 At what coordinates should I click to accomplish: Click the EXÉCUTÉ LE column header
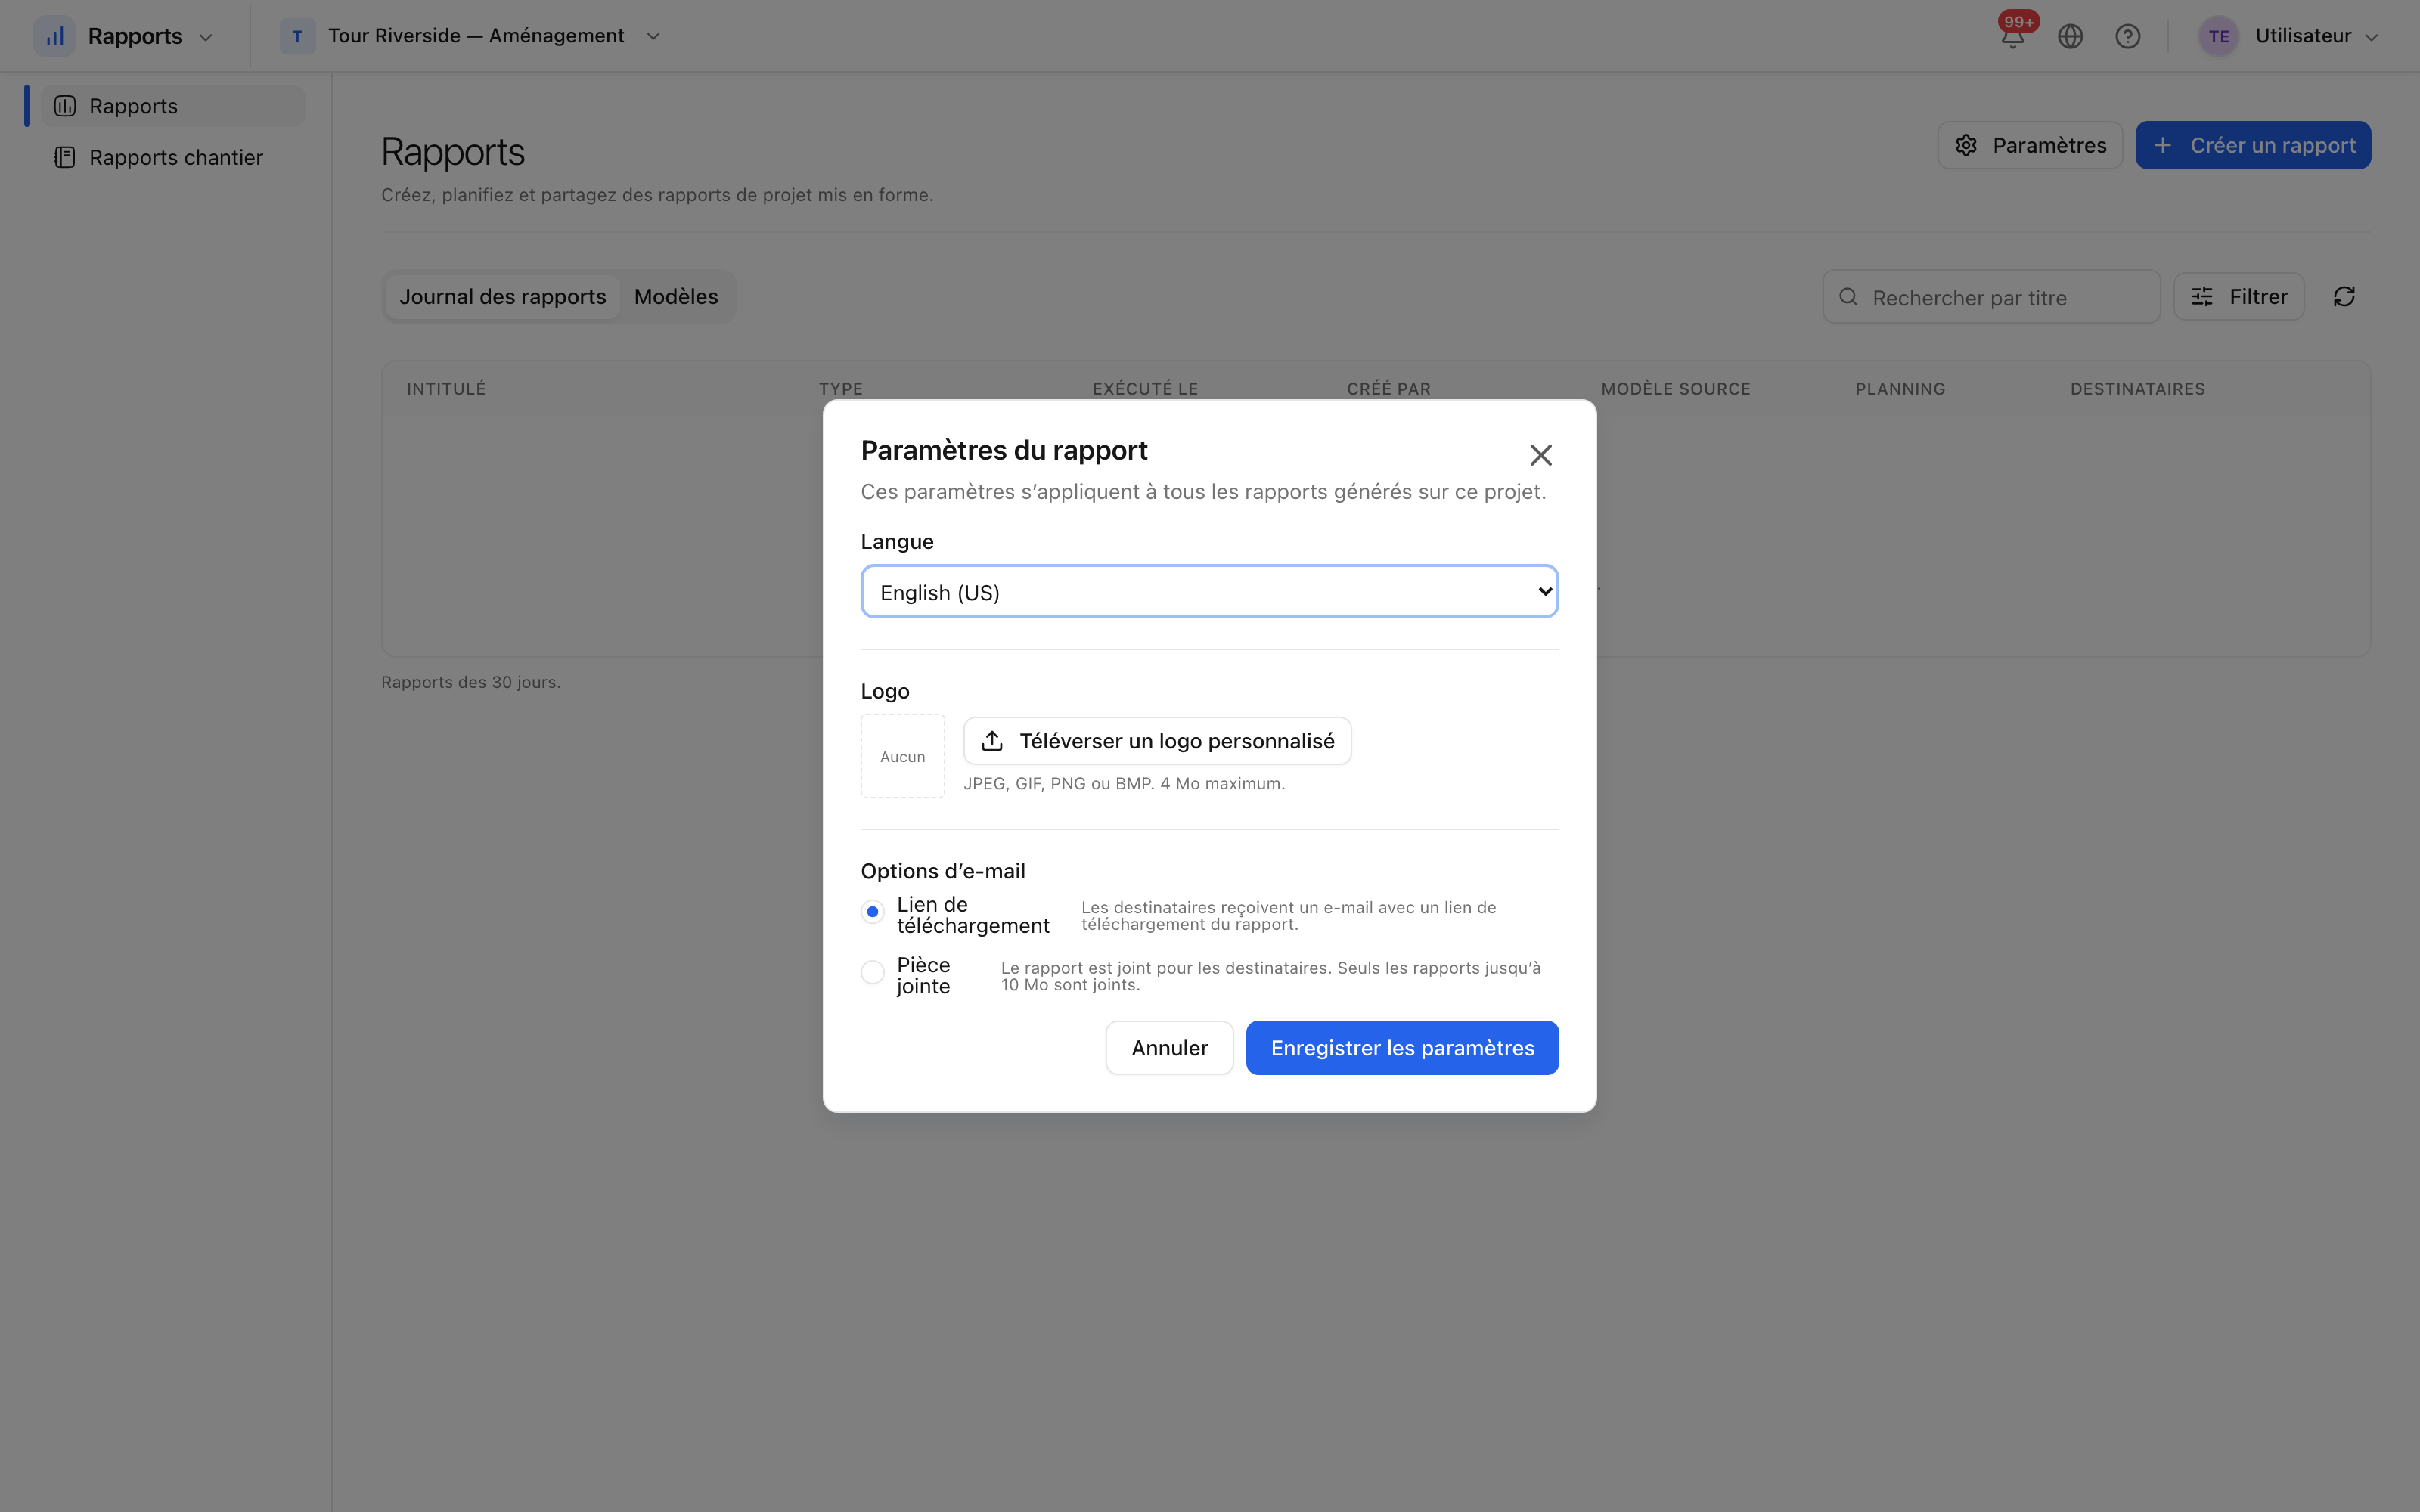pos(1145,389)
